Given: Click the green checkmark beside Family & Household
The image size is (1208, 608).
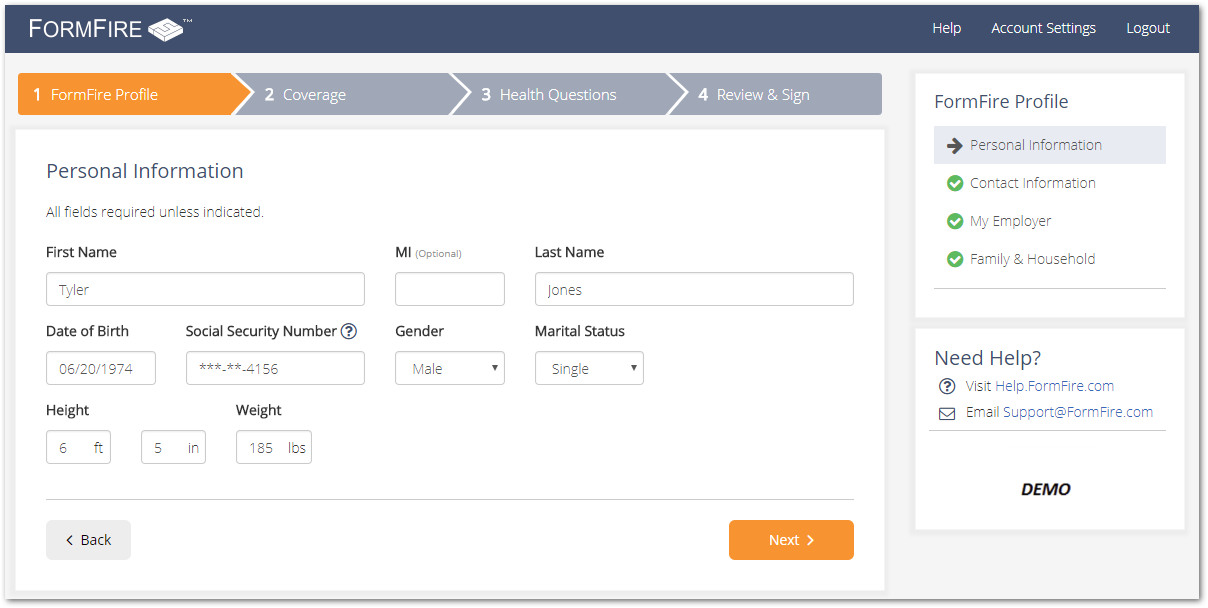Looking at the screenshot, I should [955, 259].
